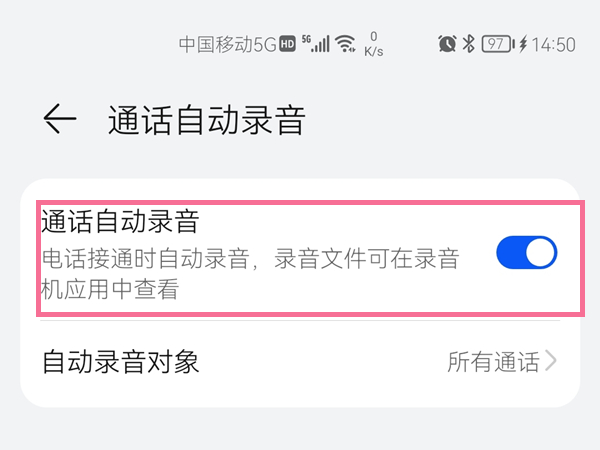
Task: Tap the battery level 97 icon
Action: pos(496,44)
